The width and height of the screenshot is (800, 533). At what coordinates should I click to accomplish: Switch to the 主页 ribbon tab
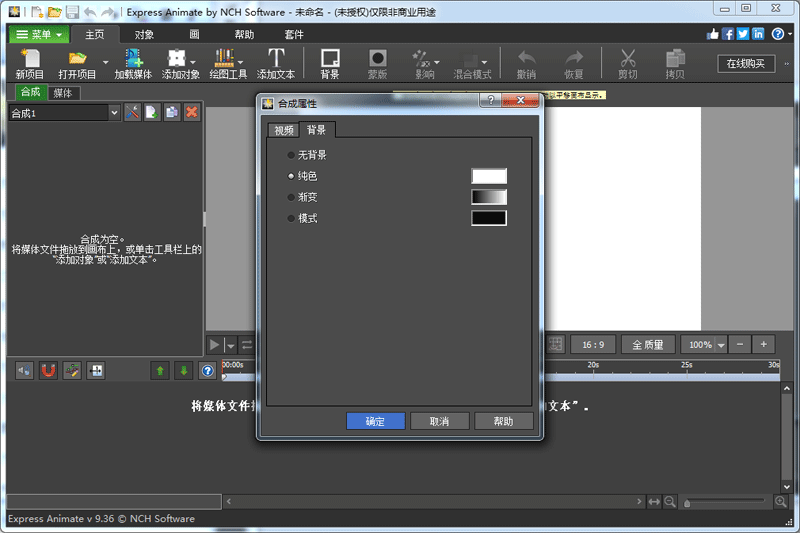(x=95, y=34)
